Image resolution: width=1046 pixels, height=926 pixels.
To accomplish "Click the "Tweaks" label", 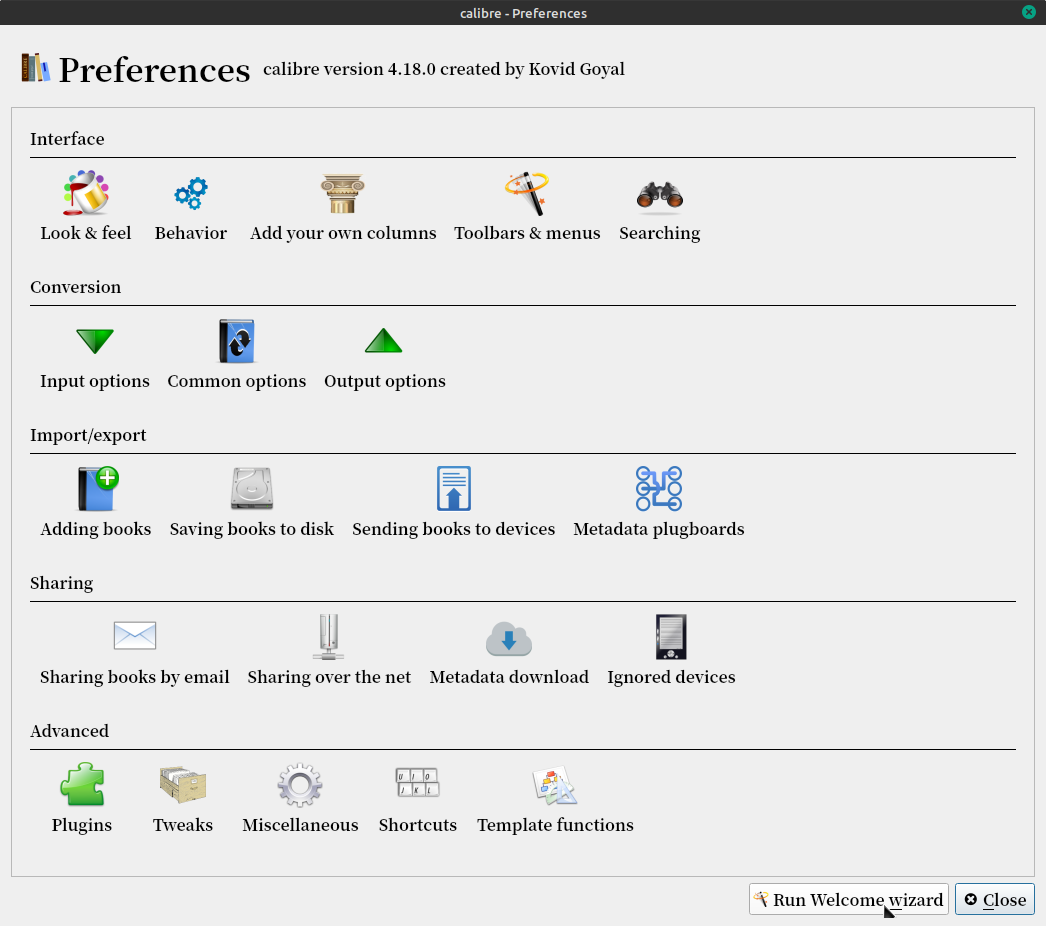I will pyautogui.click(x=183, y=825).
